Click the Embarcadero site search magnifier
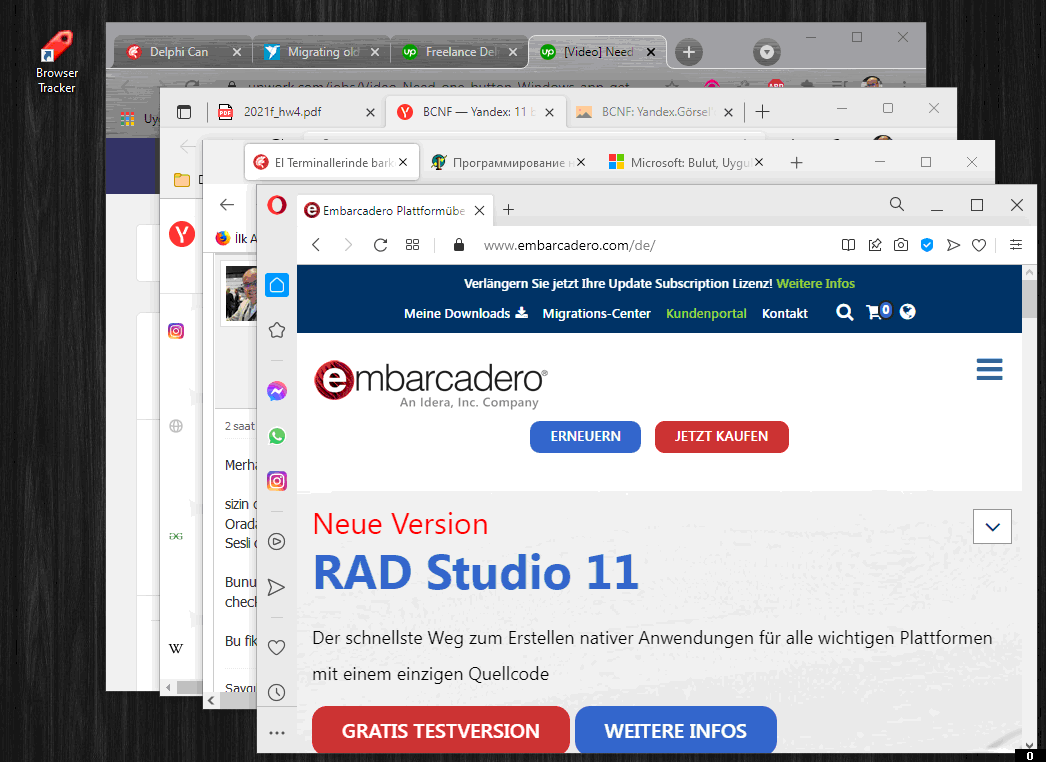This screenshot has height=762, width=1046. (x=845, y=312)
